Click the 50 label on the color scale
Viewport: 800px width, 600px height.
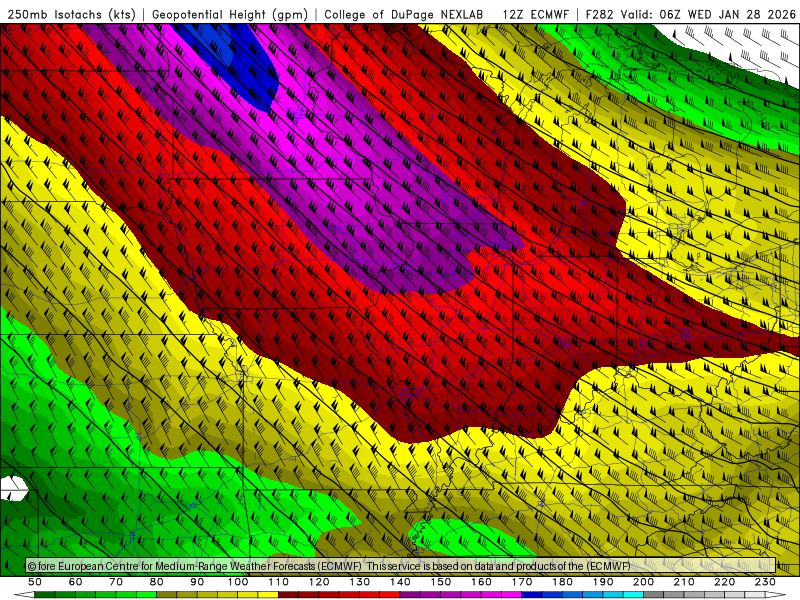[35, 582]
